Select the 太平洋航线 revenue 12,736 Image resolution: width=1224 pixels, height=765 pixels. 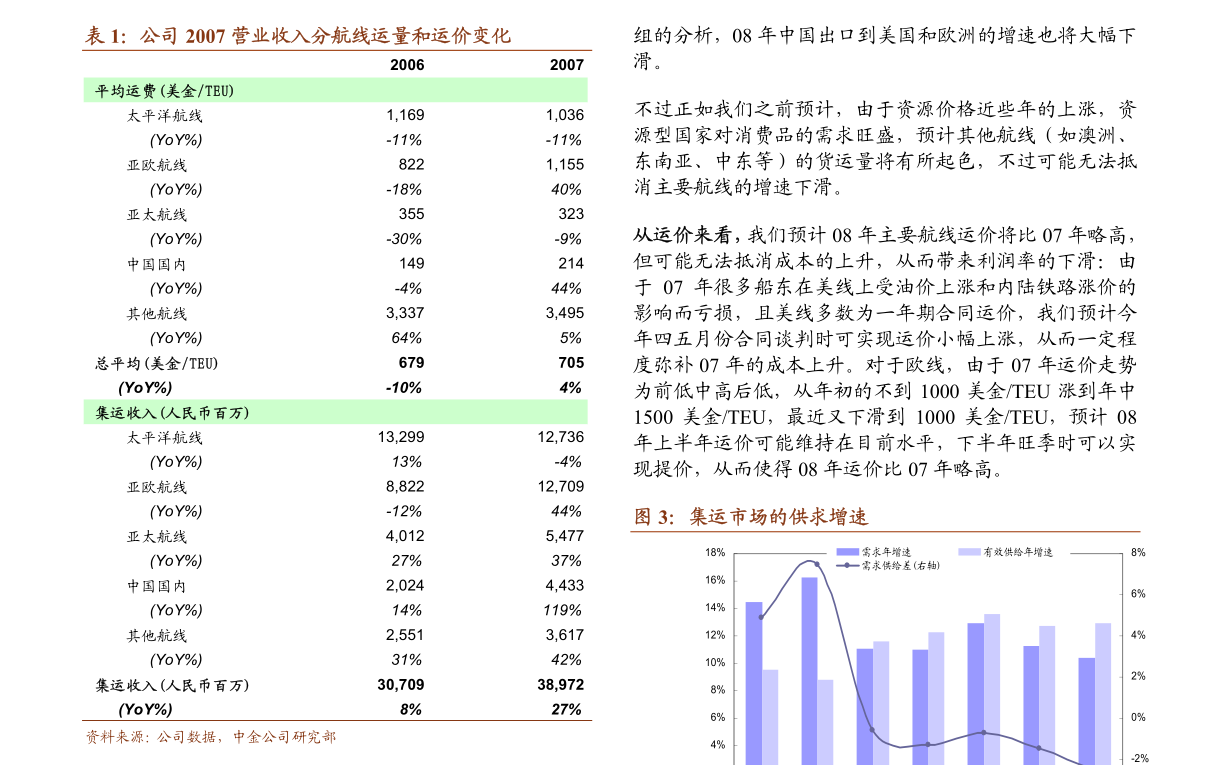click(x=561, y=437)
